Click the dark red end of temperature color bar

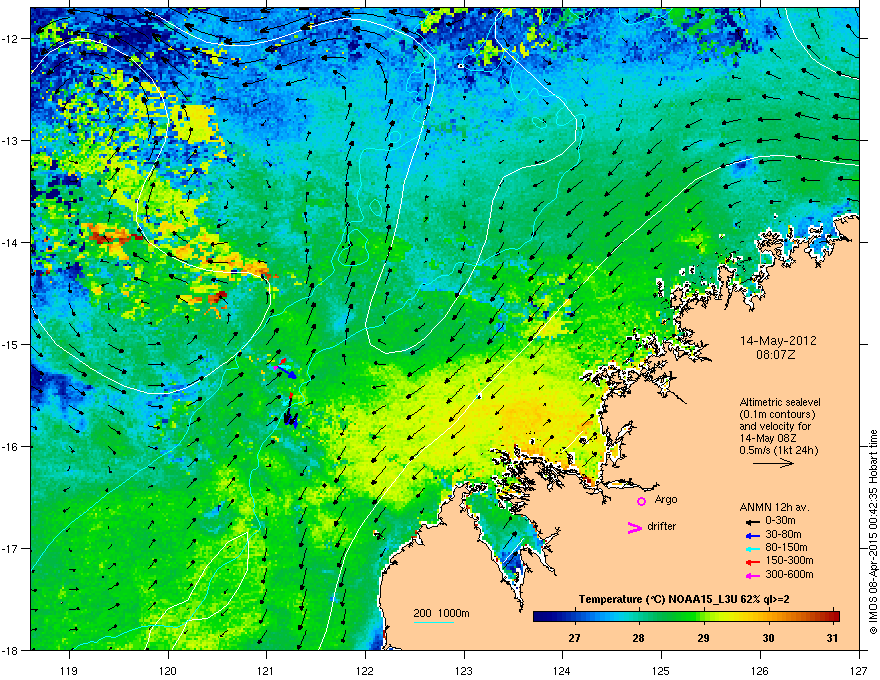(x=835, y=617)
